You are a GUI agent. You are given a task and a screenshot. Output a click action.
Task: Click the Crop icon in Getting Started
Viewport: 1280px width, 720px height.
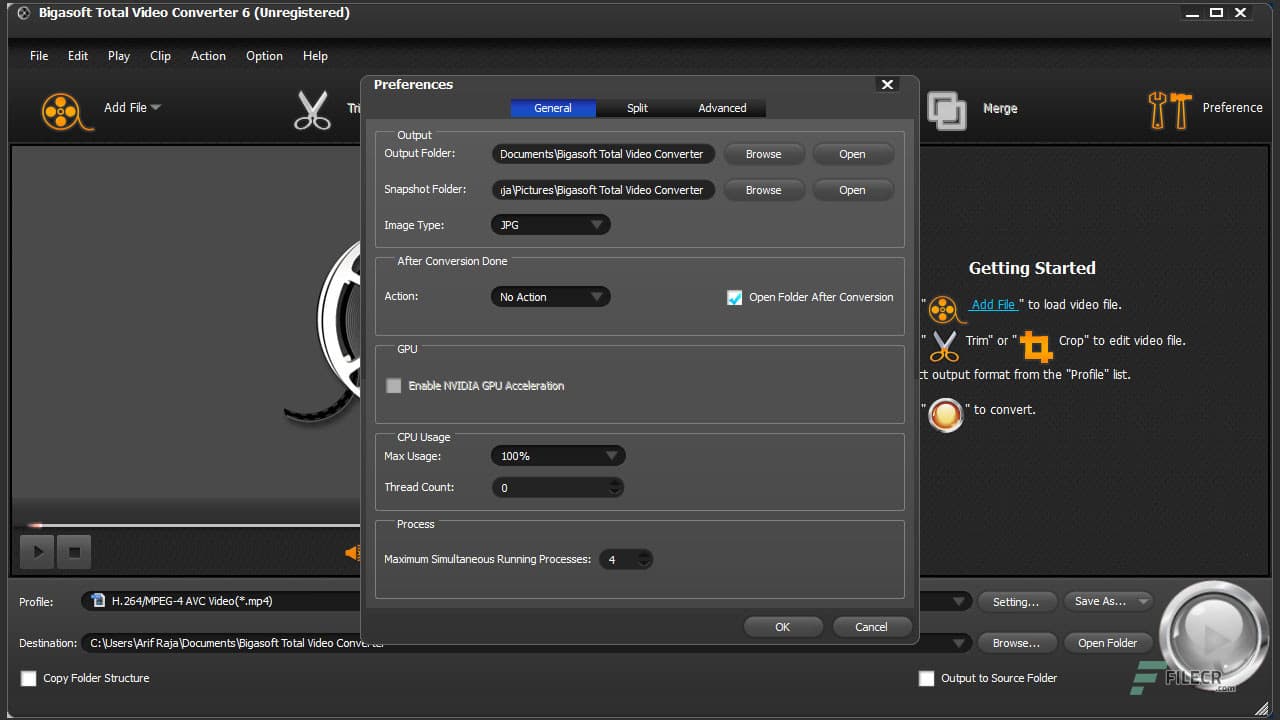click(1036, 346)
